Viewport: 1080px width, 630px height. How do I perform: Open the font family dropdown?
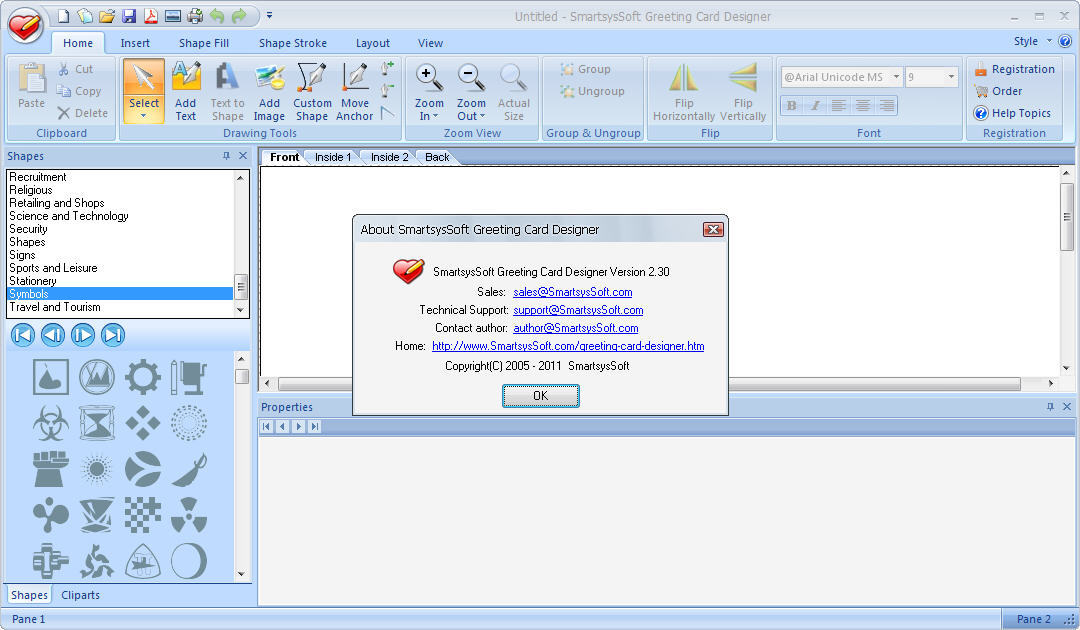tap(895, 76)
